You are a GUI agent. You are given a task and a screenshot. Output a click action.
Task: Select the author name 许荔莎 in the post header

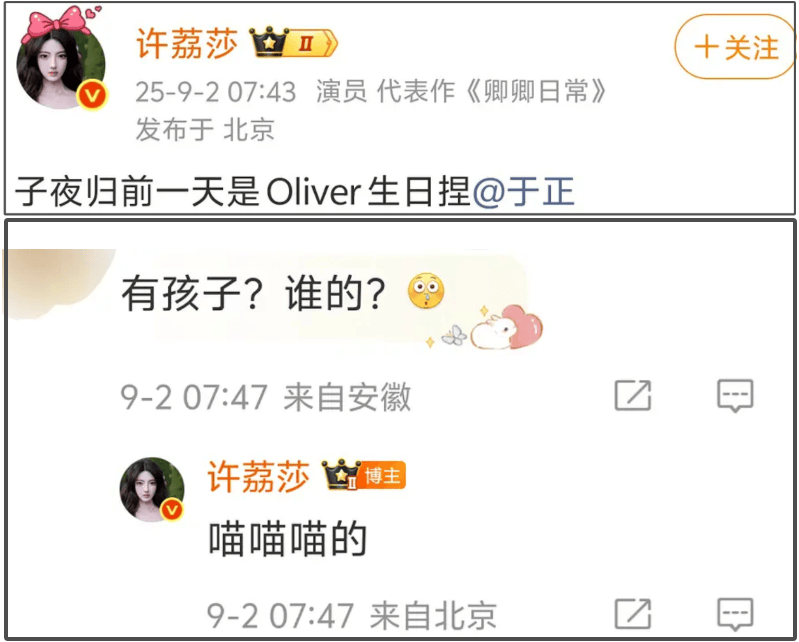[187, 43]
